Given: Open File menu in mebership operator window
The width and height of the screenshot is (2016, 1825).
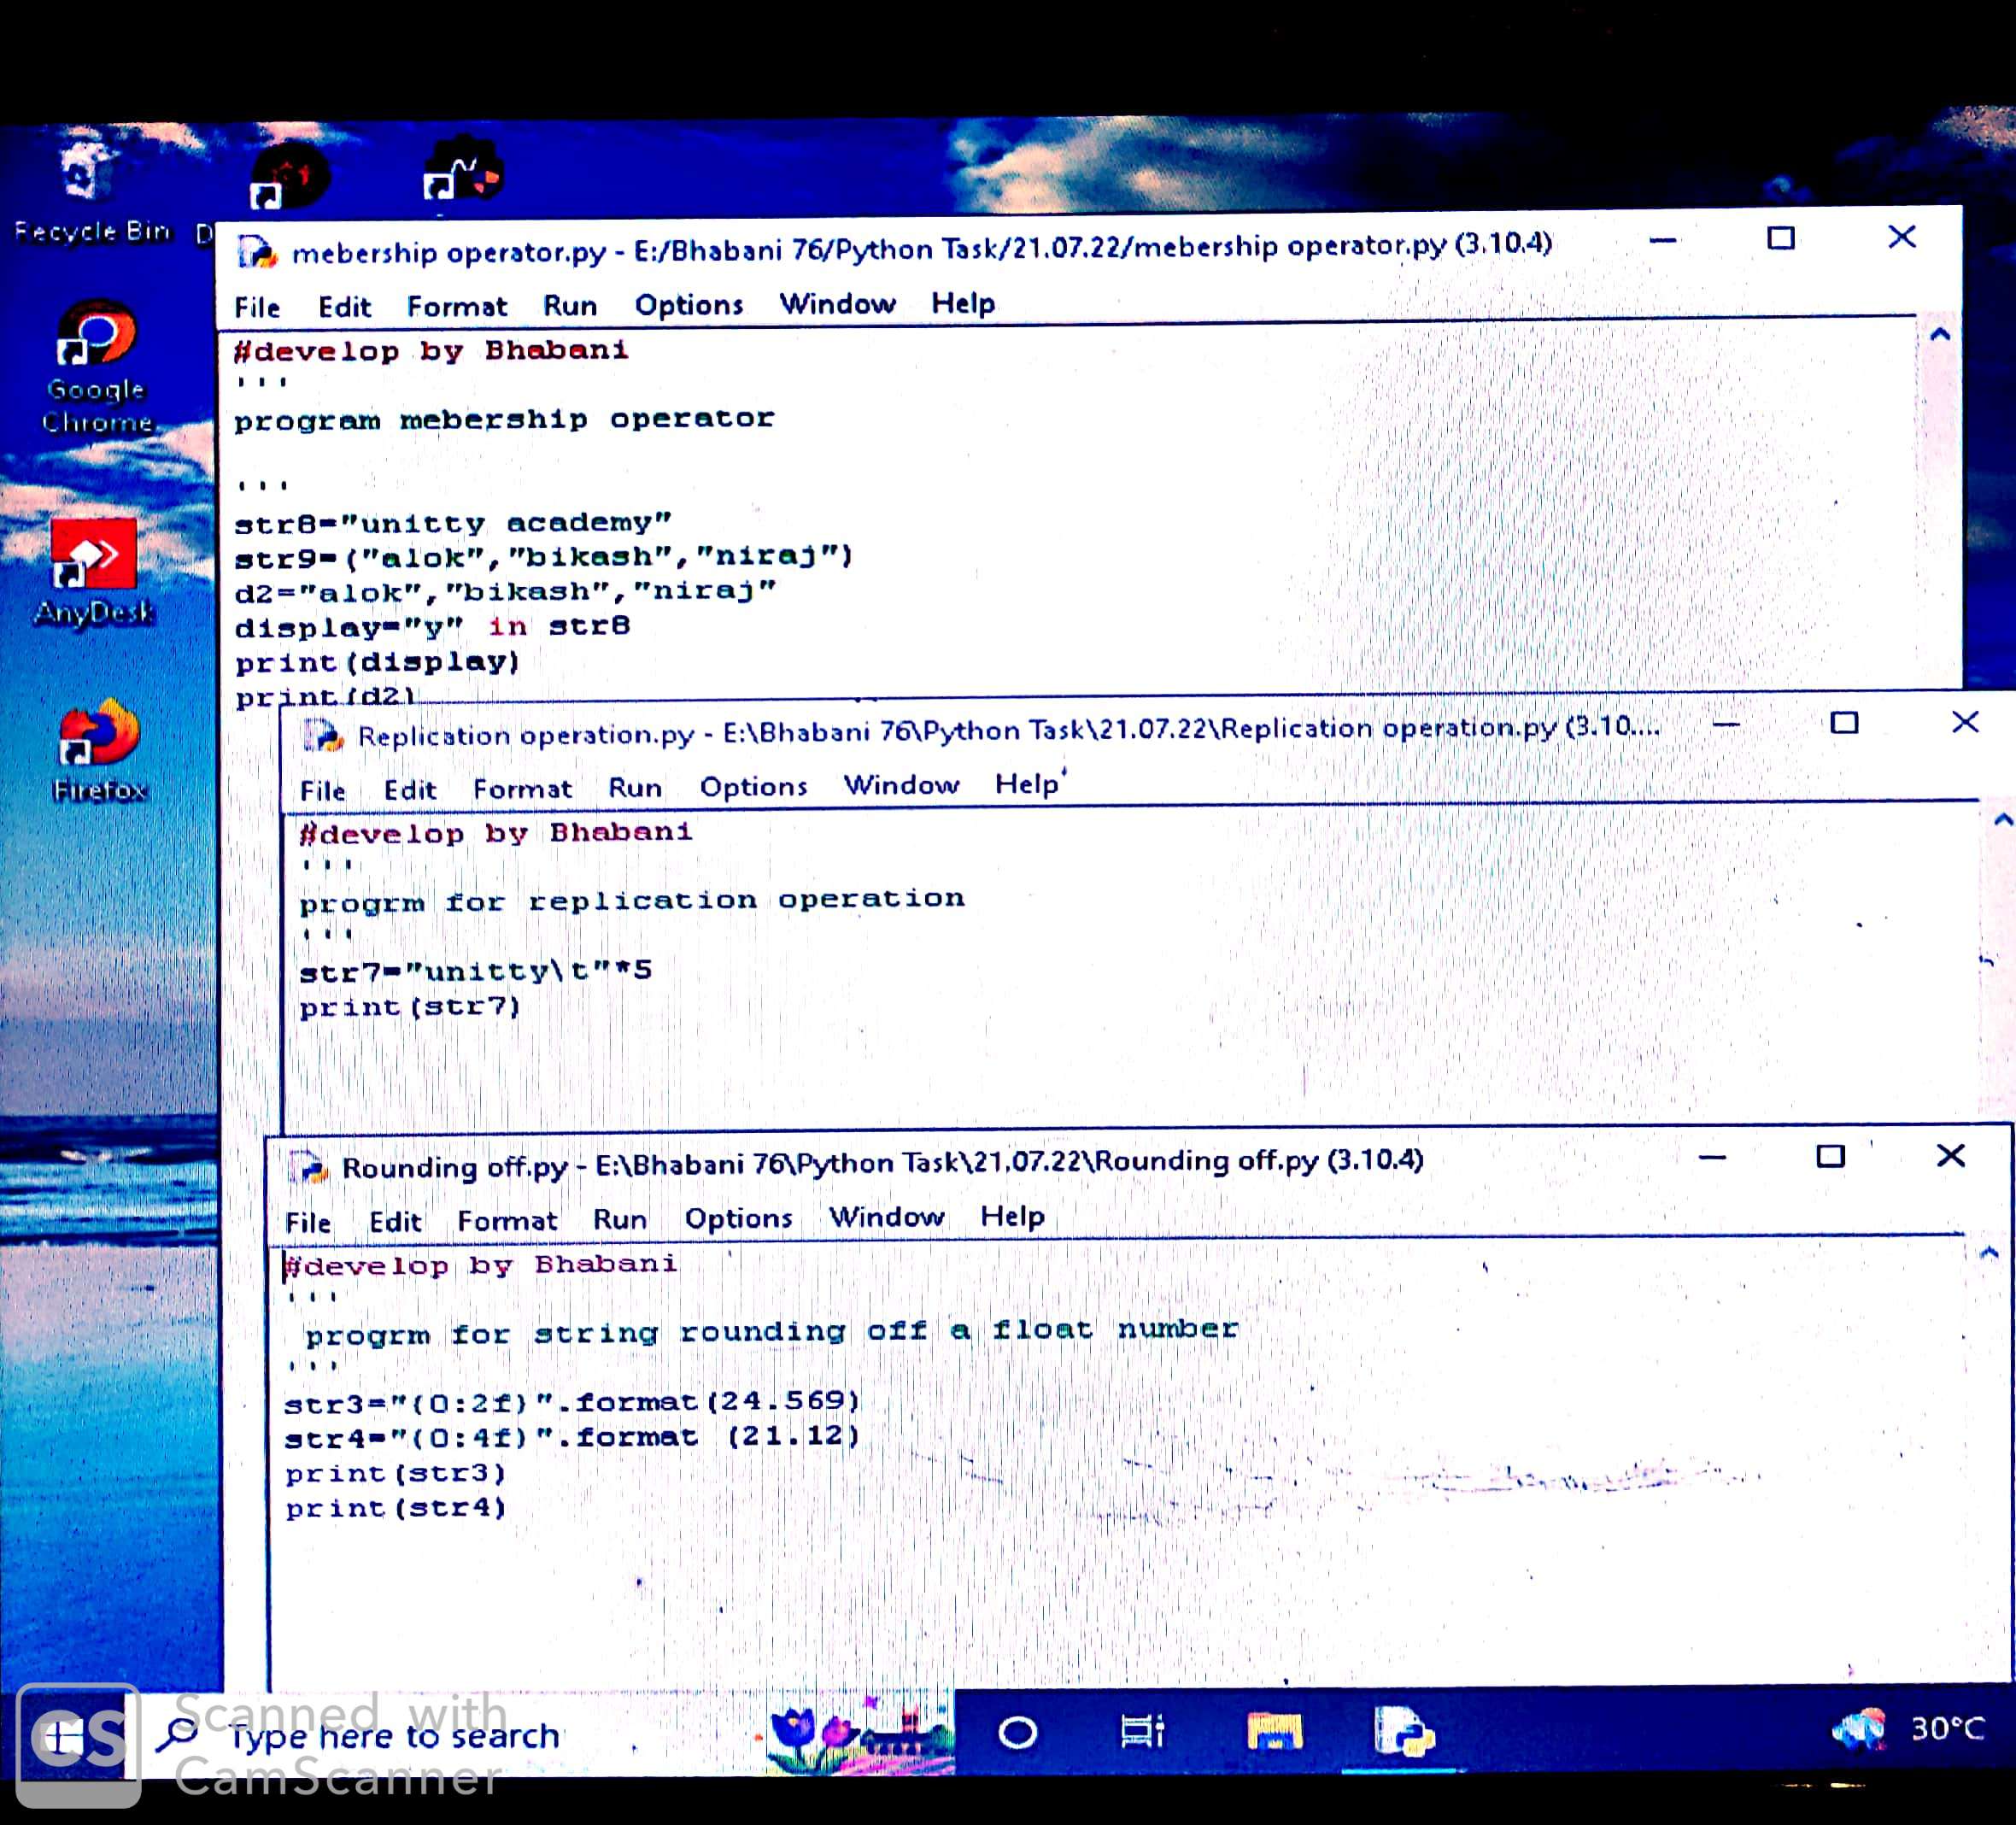Looking at the screenshot, I should [x=256, y=308].
